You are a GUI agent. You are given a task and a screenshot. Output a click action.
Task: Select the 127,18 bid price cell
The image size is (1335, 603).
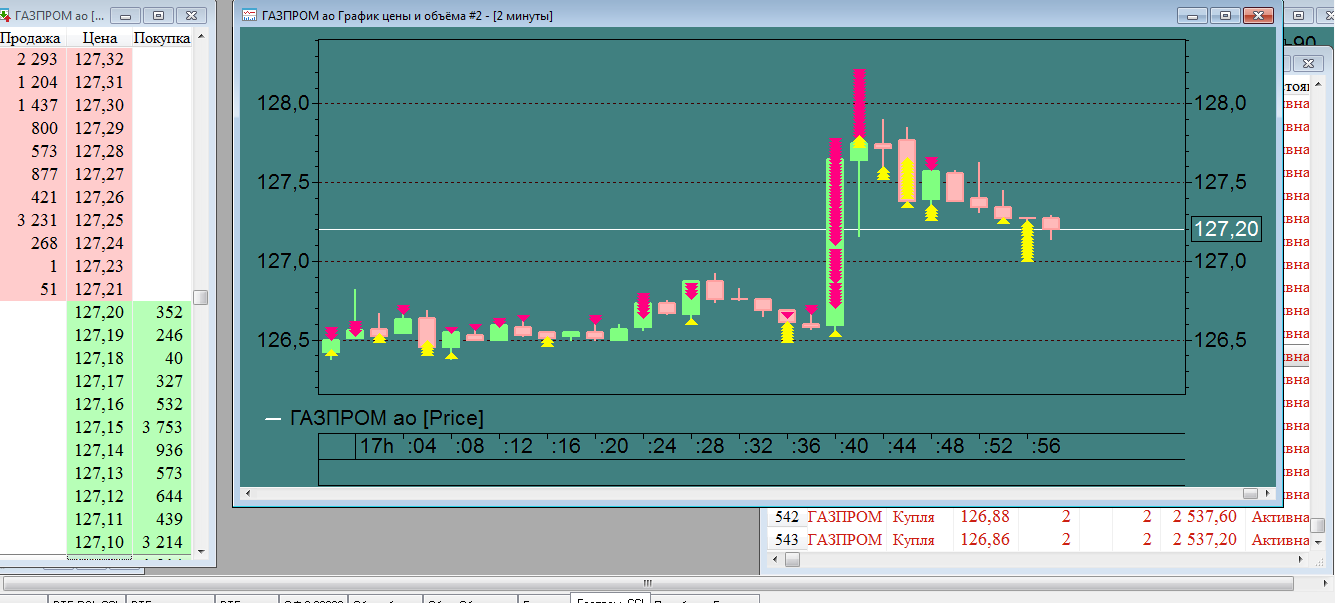[x=99, y=358]
